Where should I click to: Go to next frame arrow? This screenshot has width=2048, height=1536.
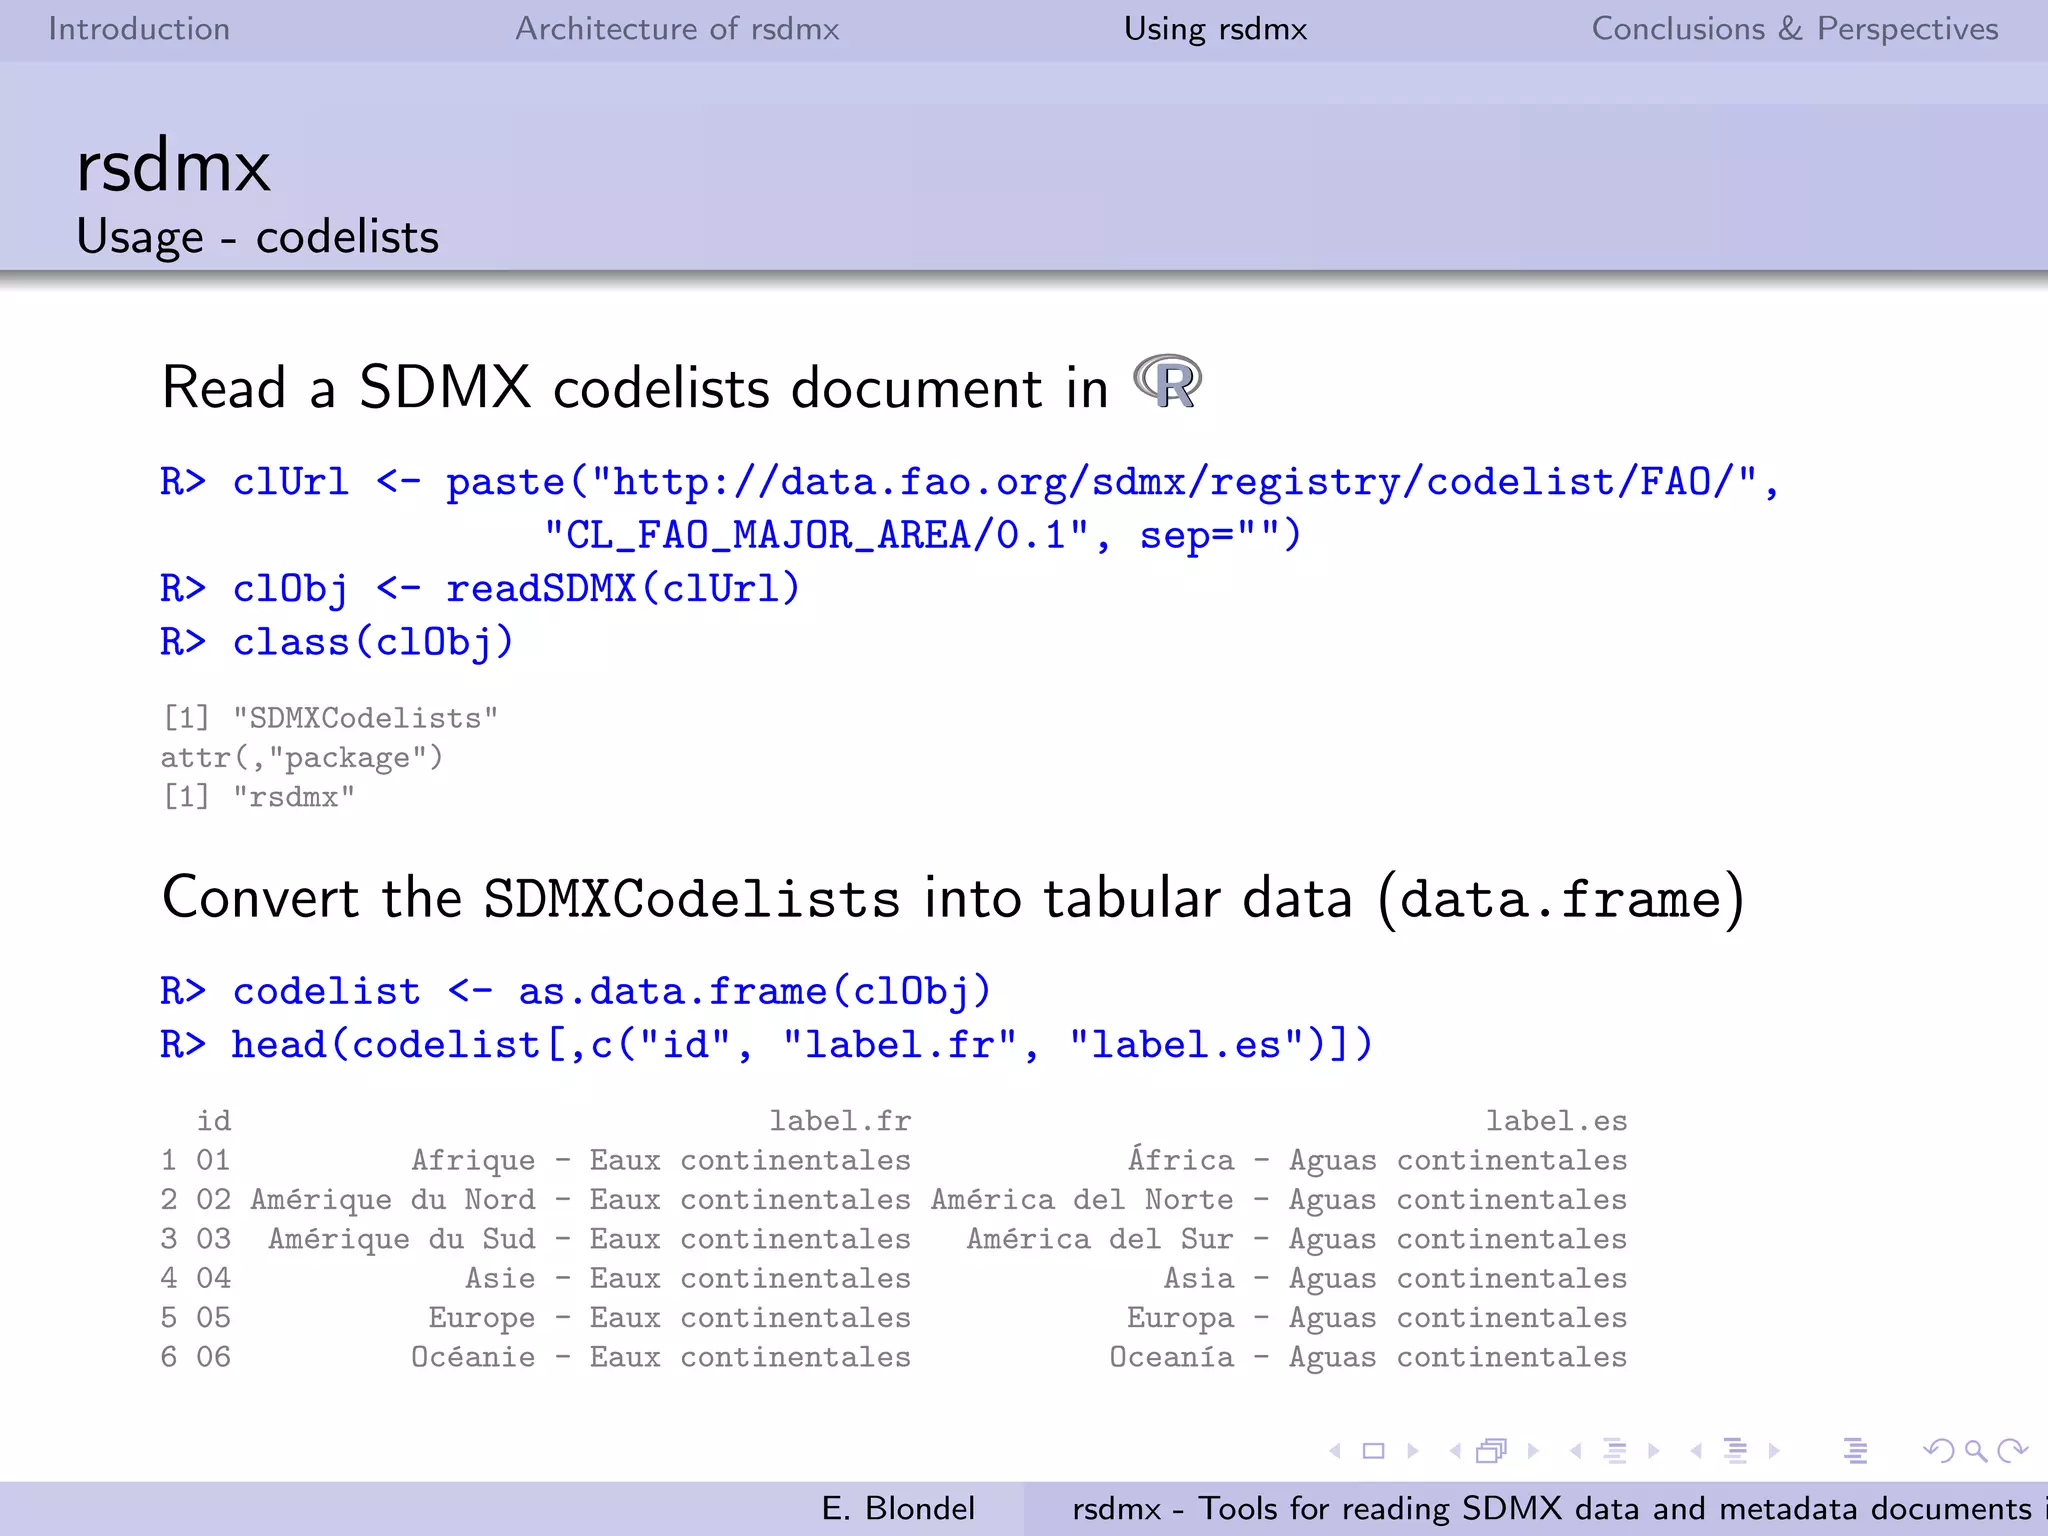click(1533, 1450)
